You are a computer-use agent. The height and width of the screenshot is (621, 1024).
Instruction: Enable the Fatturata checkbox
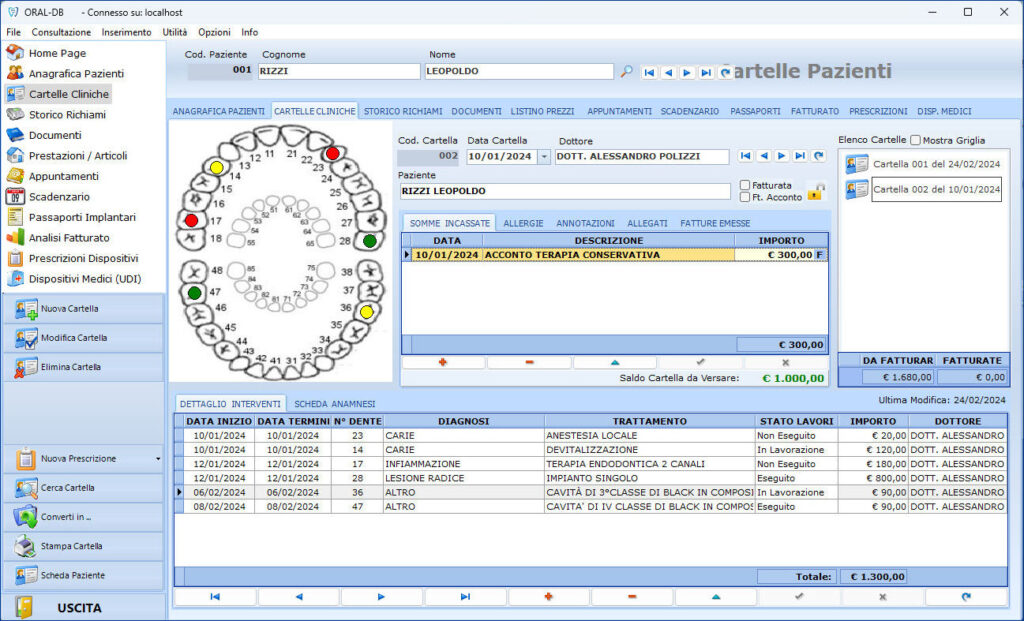pos(745,185)
